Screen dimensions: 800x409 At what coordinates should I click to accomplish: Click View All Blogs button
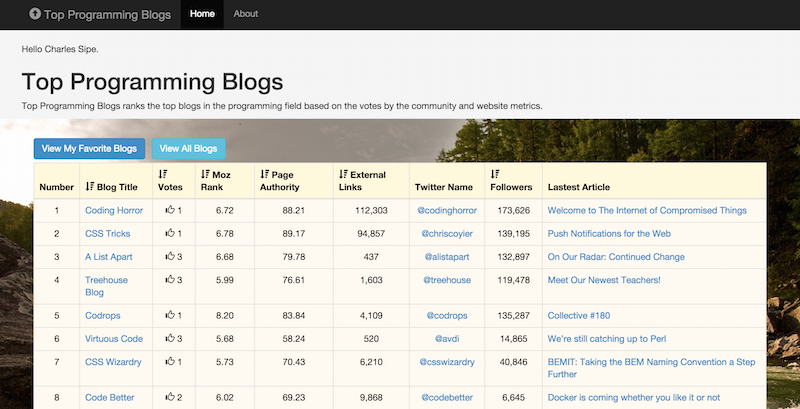(188, 148)
